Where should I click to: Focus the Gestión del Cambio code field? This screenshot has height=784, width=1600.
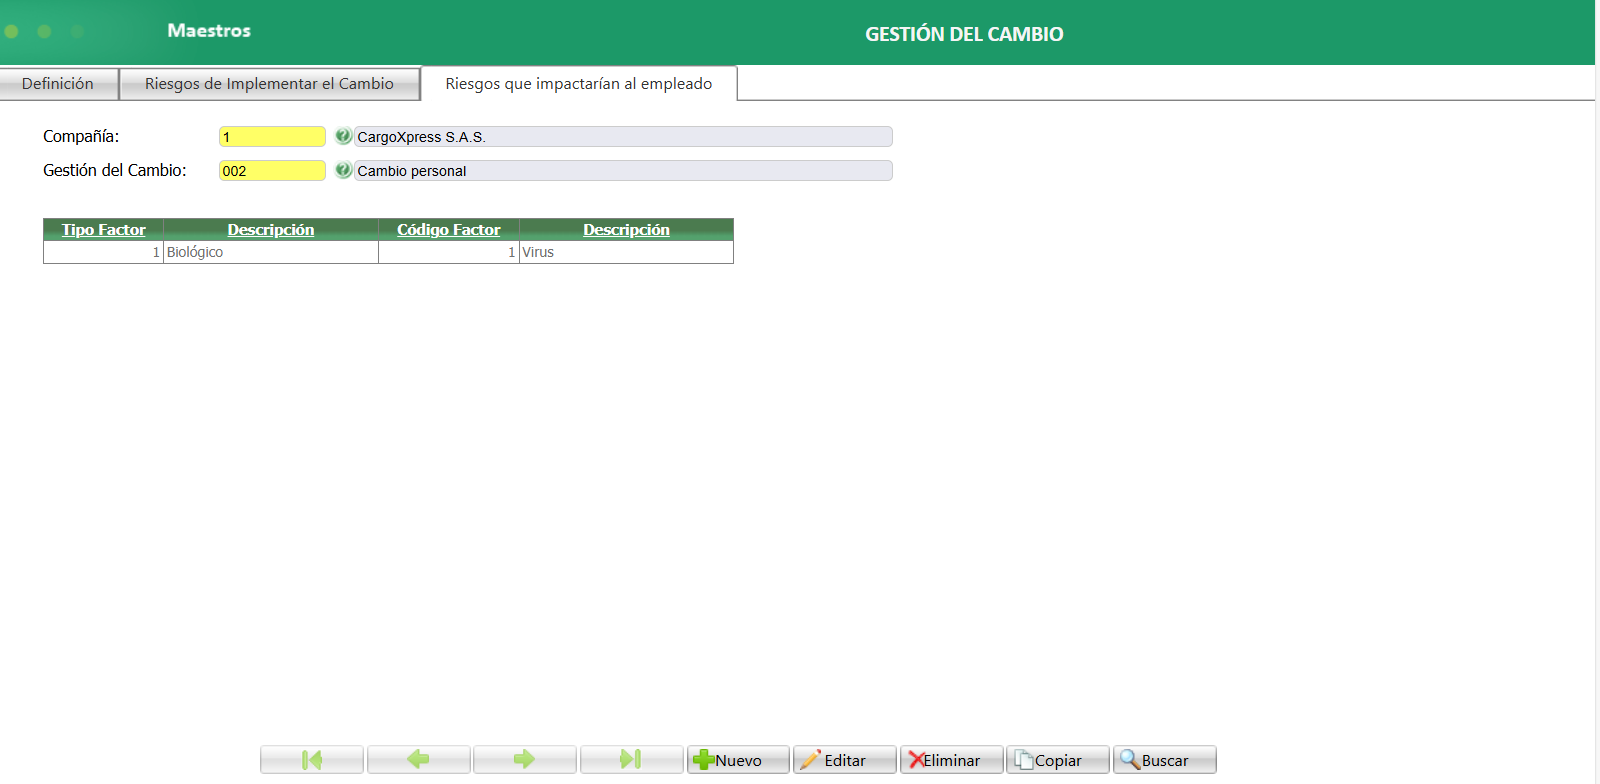[x=272, y=171]
